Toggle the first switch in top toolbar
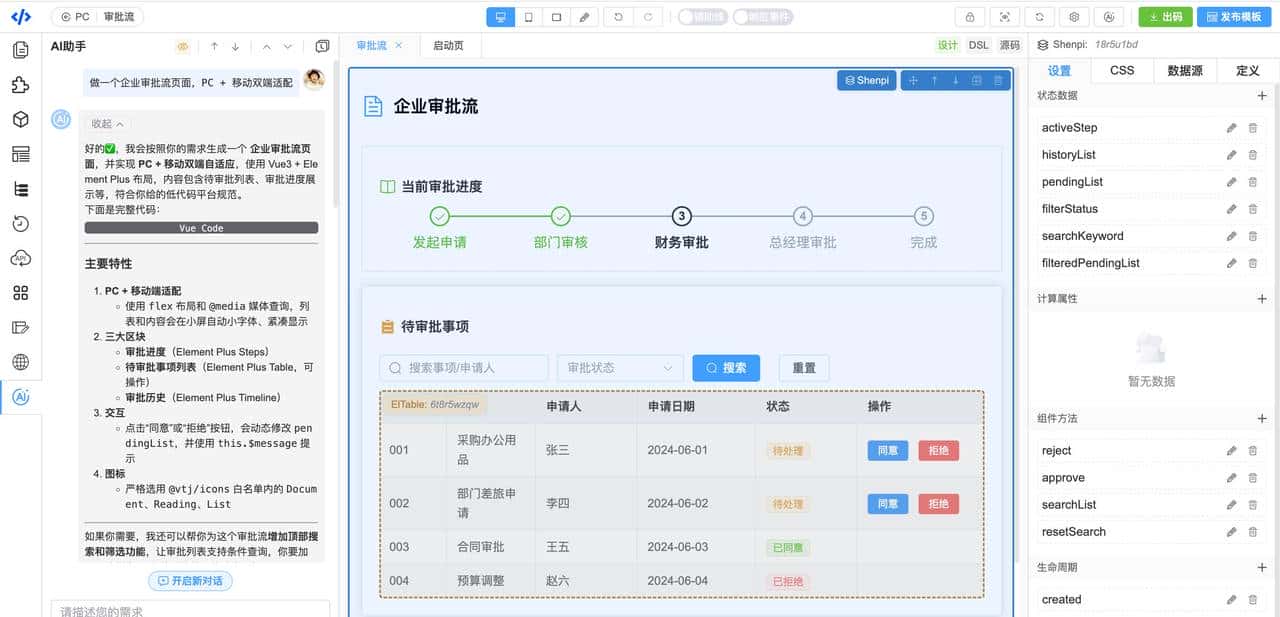 (x=701, y=17)
